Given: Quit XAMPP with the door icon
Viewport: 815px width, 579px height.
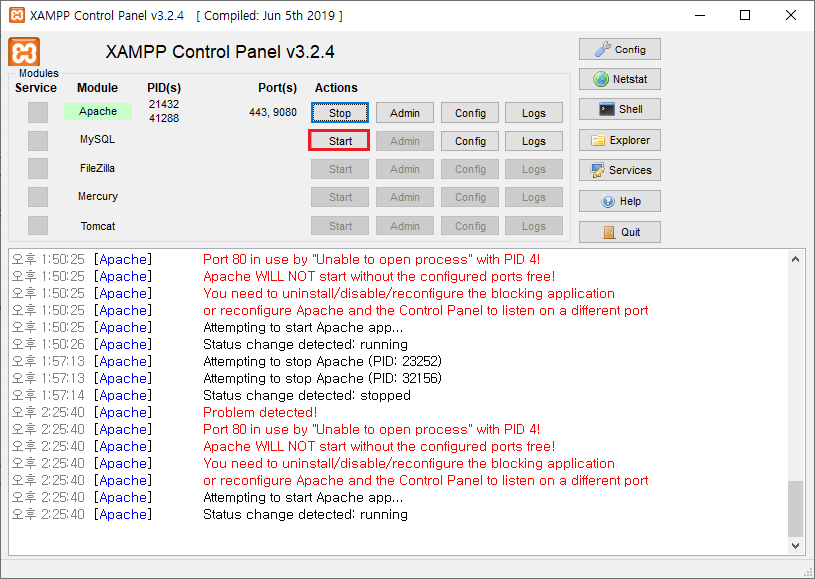Looking at the screenshot, I should [620, 232].
